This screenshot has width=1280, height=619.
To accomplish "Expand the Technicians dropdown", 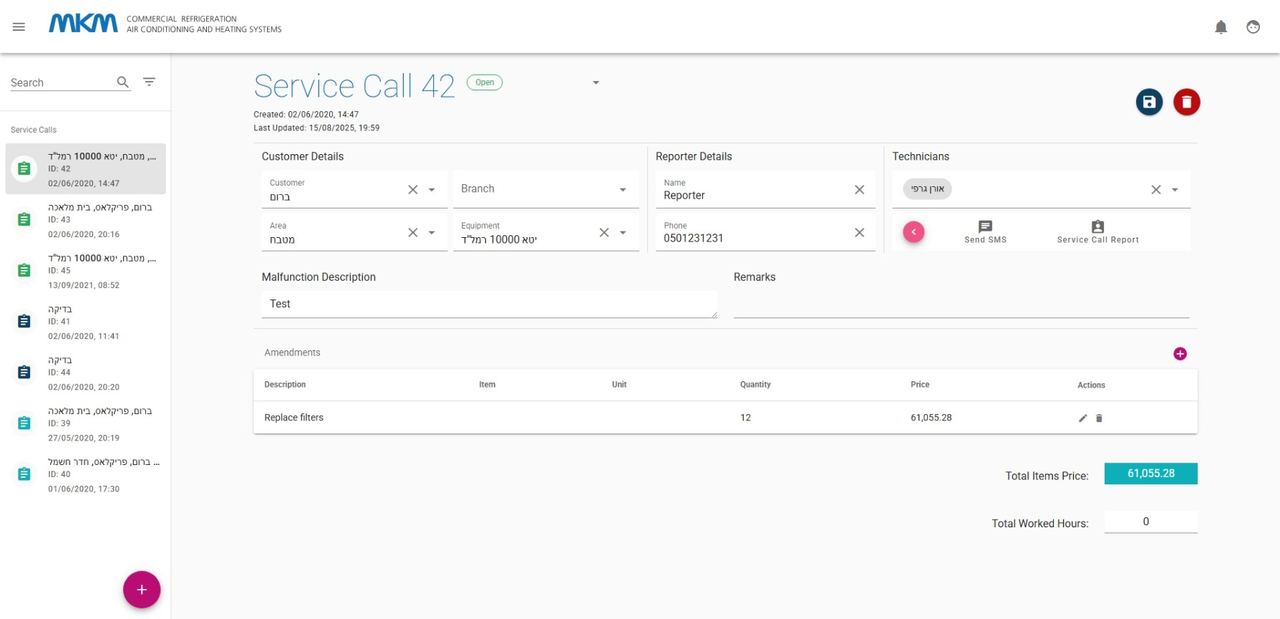I will pyautogui.click(x=1175, y=190).
